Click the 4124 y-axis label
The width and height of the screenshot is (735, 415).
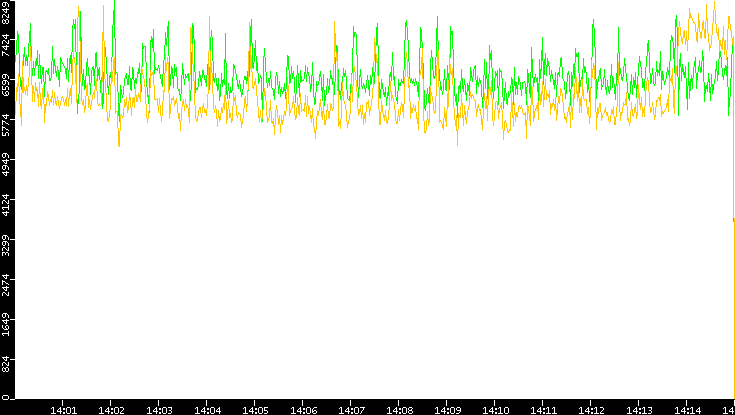pos(7,206)
